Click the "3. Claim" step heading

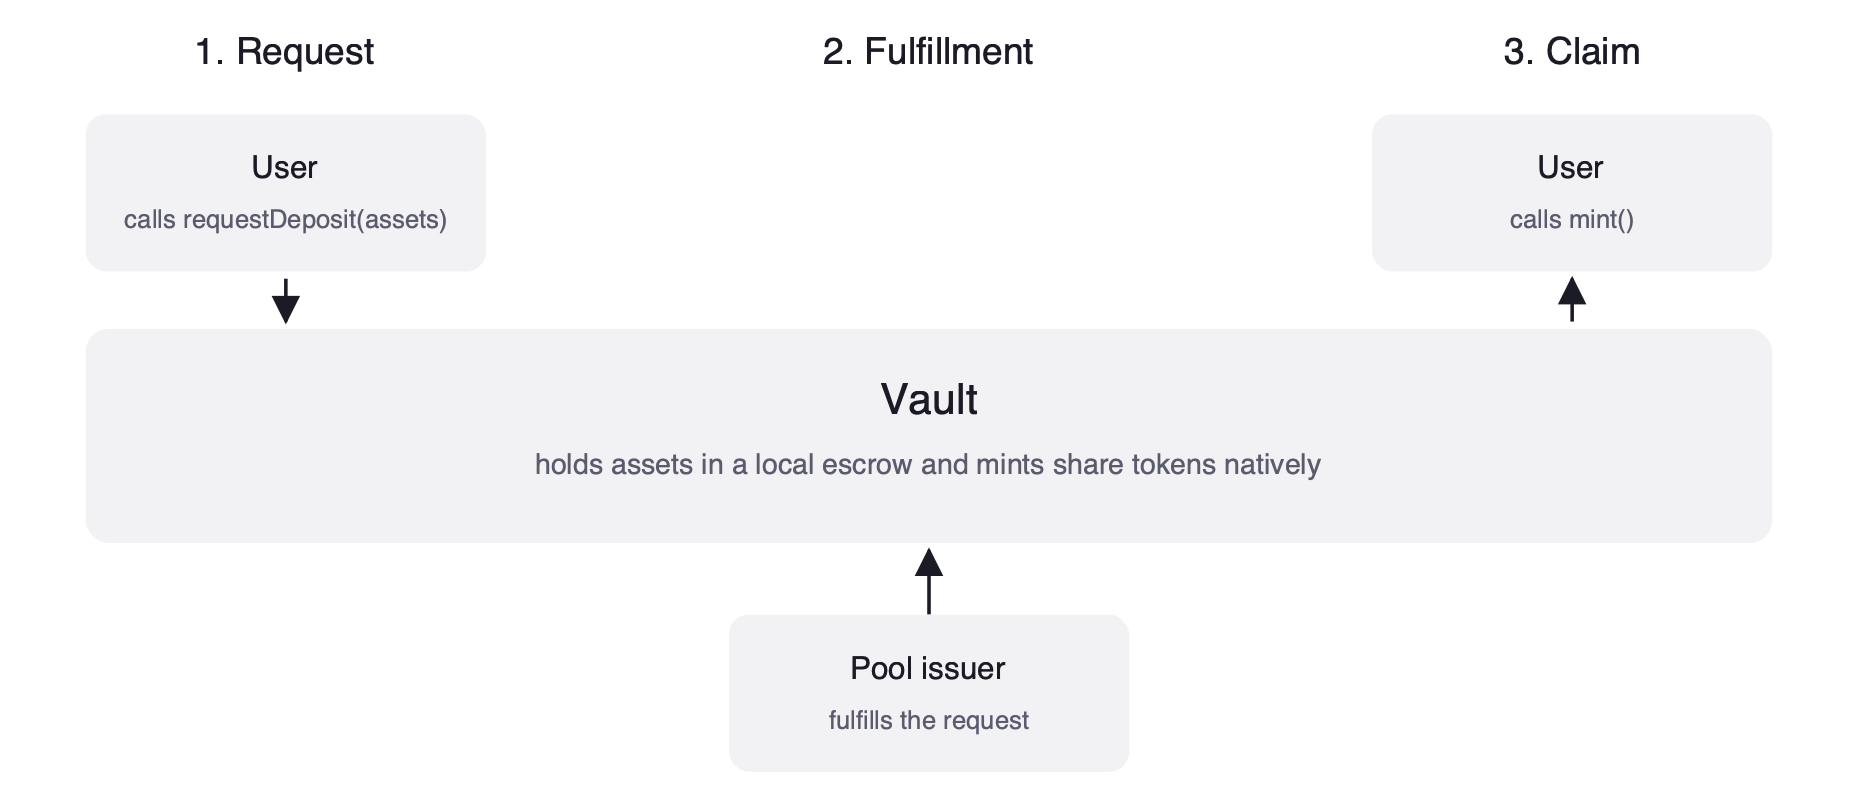point(1571,52)
